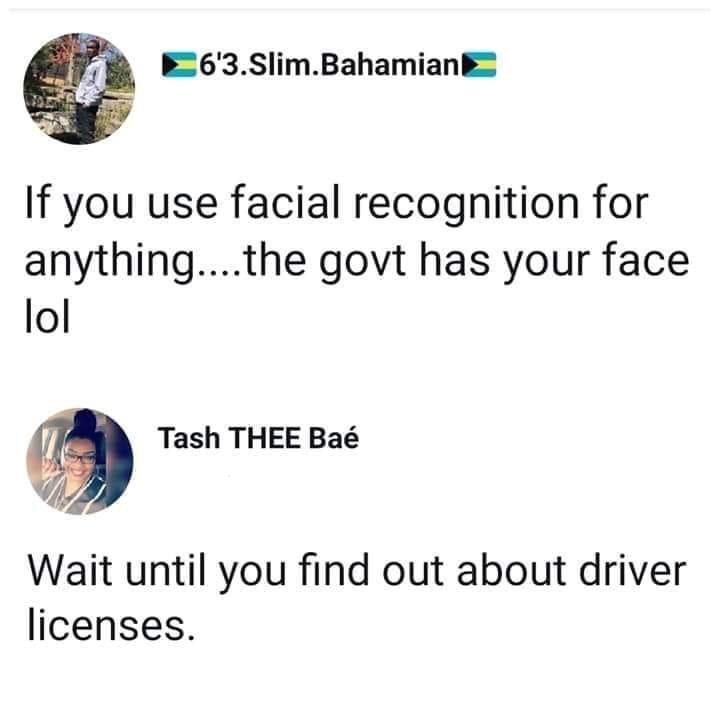
Task: Click the word "licenses." in the reply
Action: (111, 626)
